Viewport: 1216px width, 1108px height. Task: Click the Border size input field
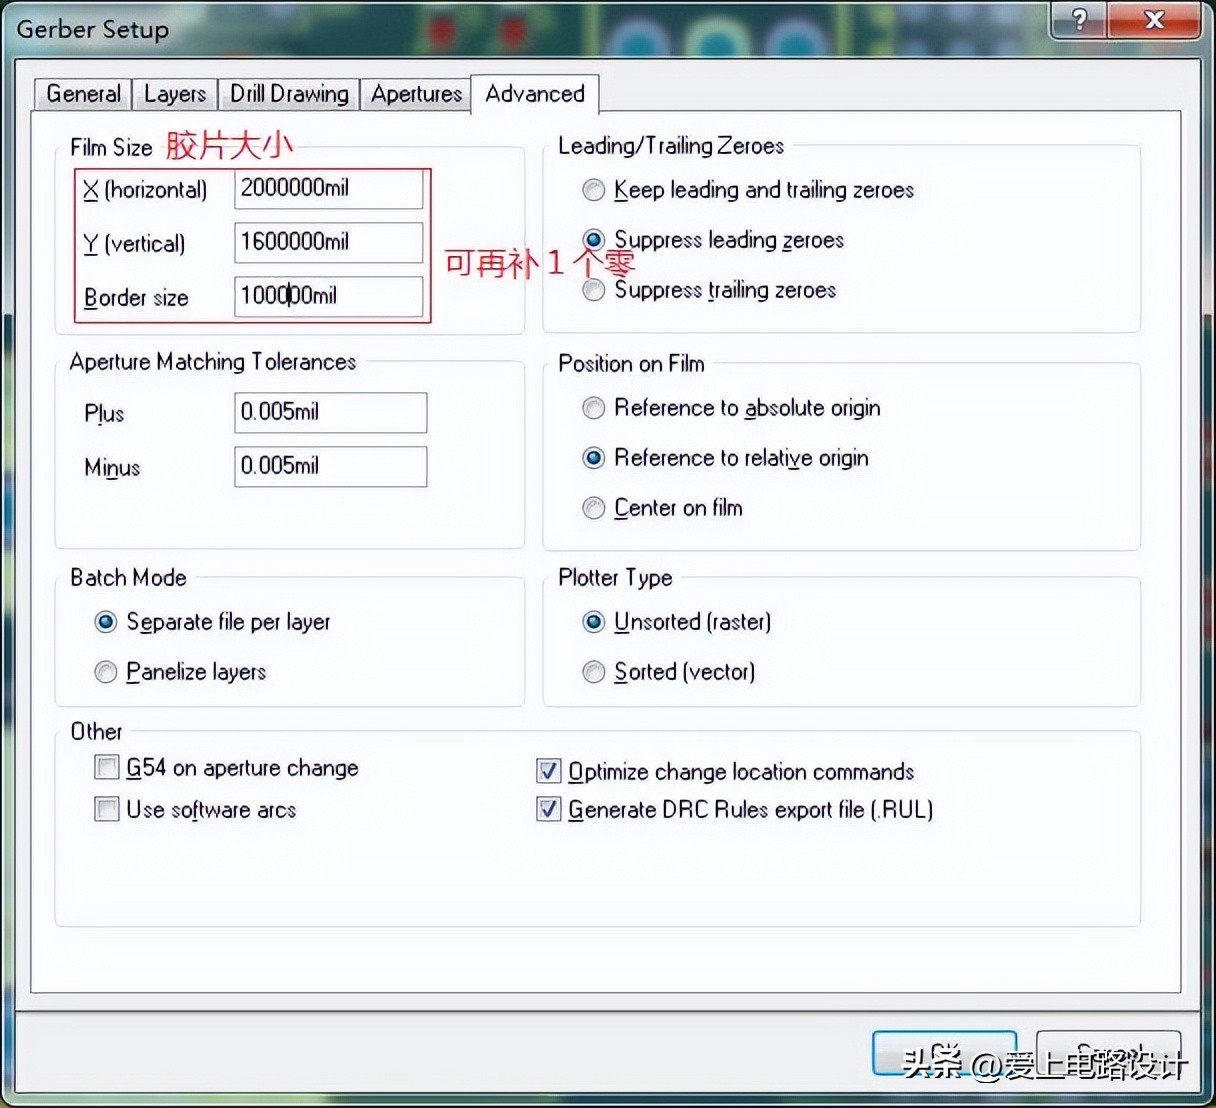[328, 296]
